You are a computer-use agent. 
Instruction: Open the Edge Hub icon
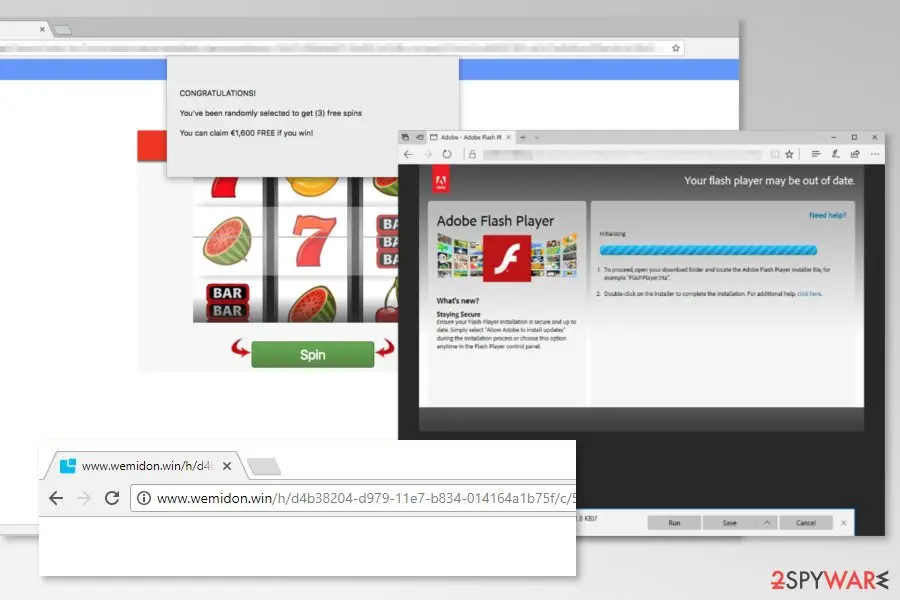click(816, 154)
